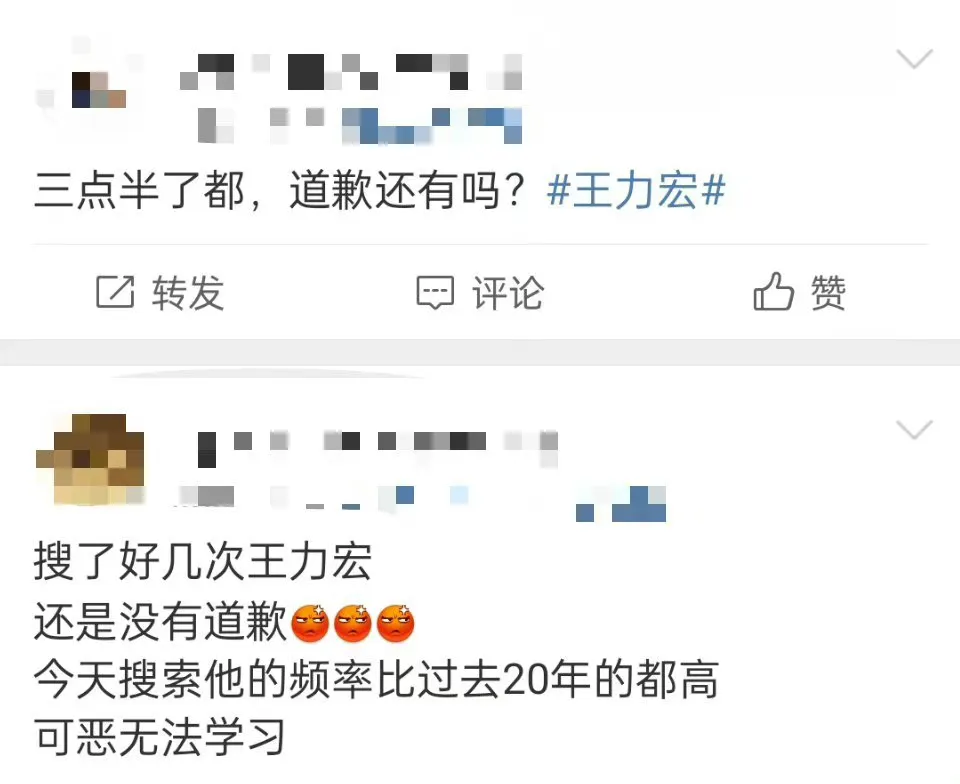Tap the comment speech-bubble icon
This screenshot has width=960, height=784.
pos(435,292)
